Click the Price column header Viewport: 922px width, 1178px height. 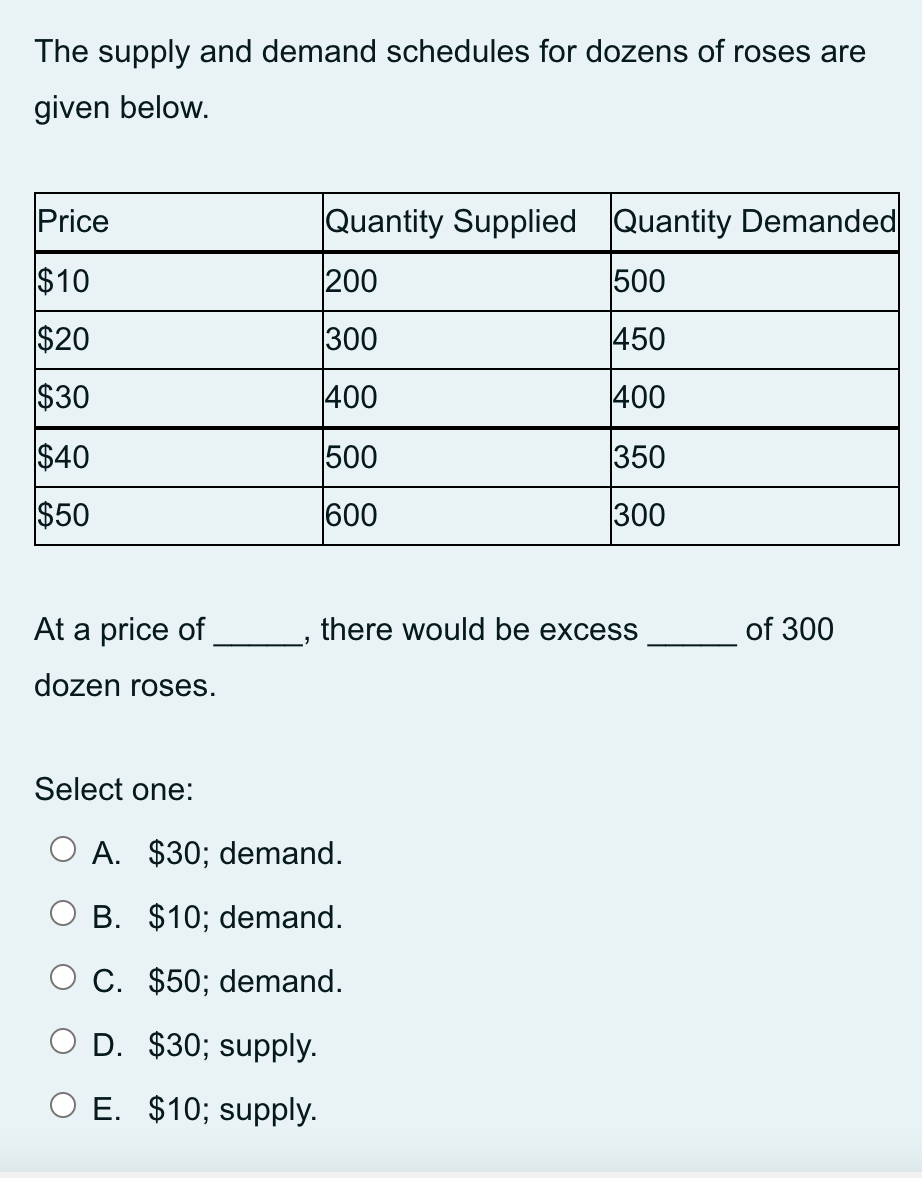(71, 222)
